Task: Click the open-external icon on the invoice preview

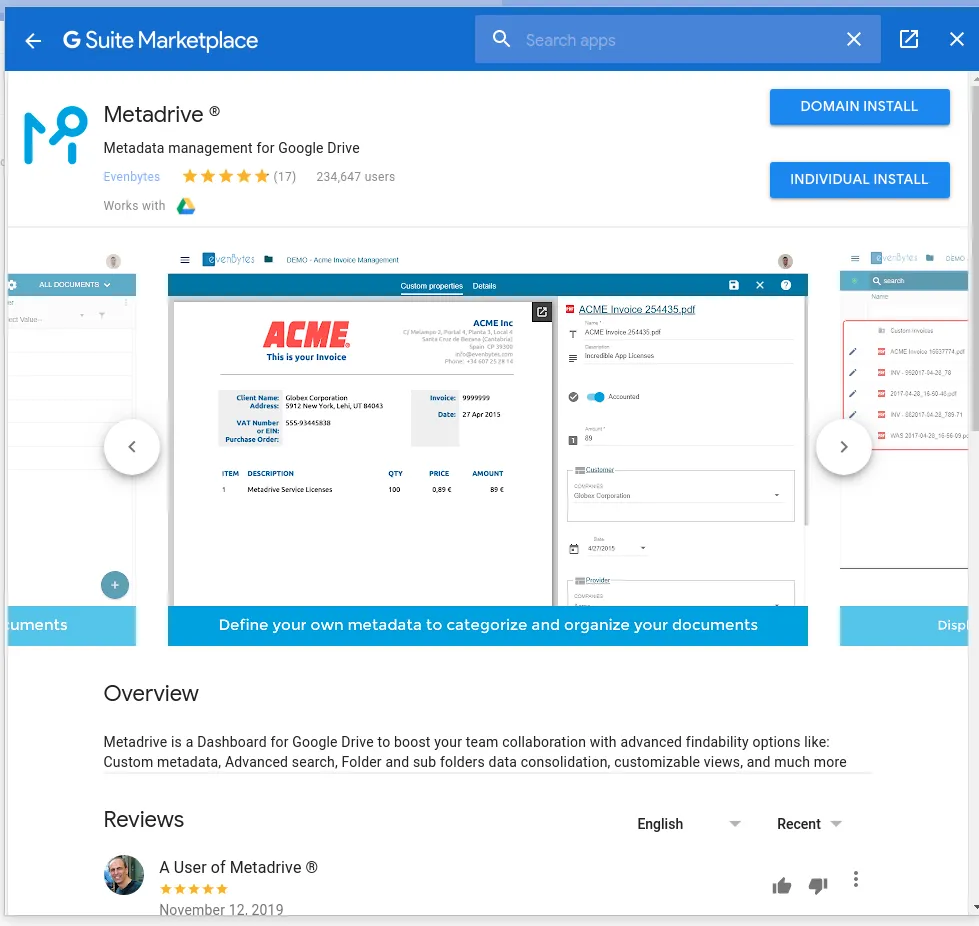Action: (x=541, y=312)
